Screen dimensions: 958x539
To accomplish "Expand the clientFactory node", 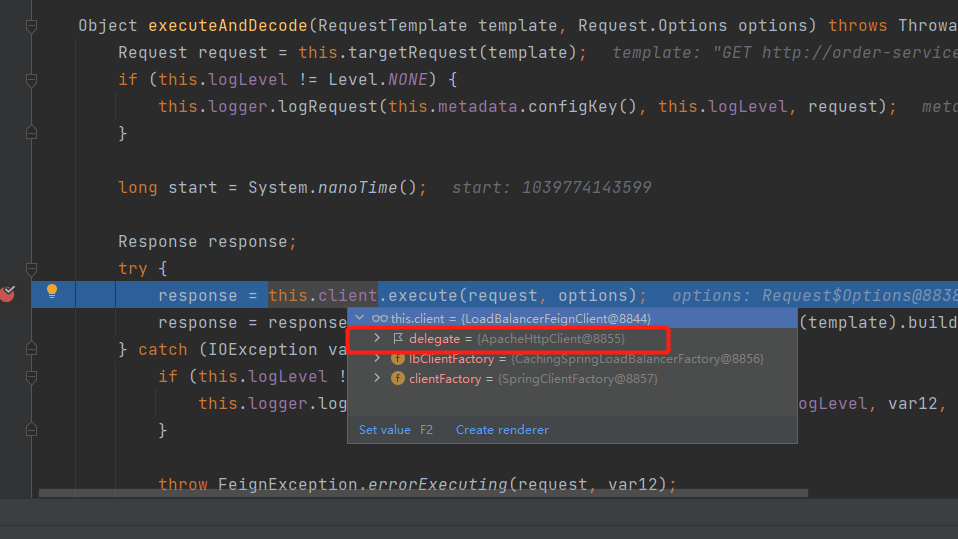I will [377, 379].
